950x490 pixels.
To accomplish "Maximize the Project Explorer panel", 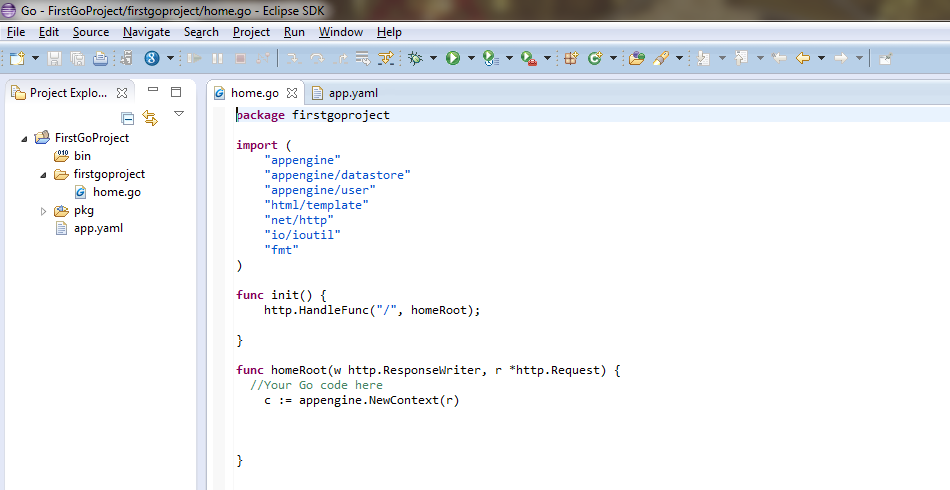I will (x=176, y=92).
